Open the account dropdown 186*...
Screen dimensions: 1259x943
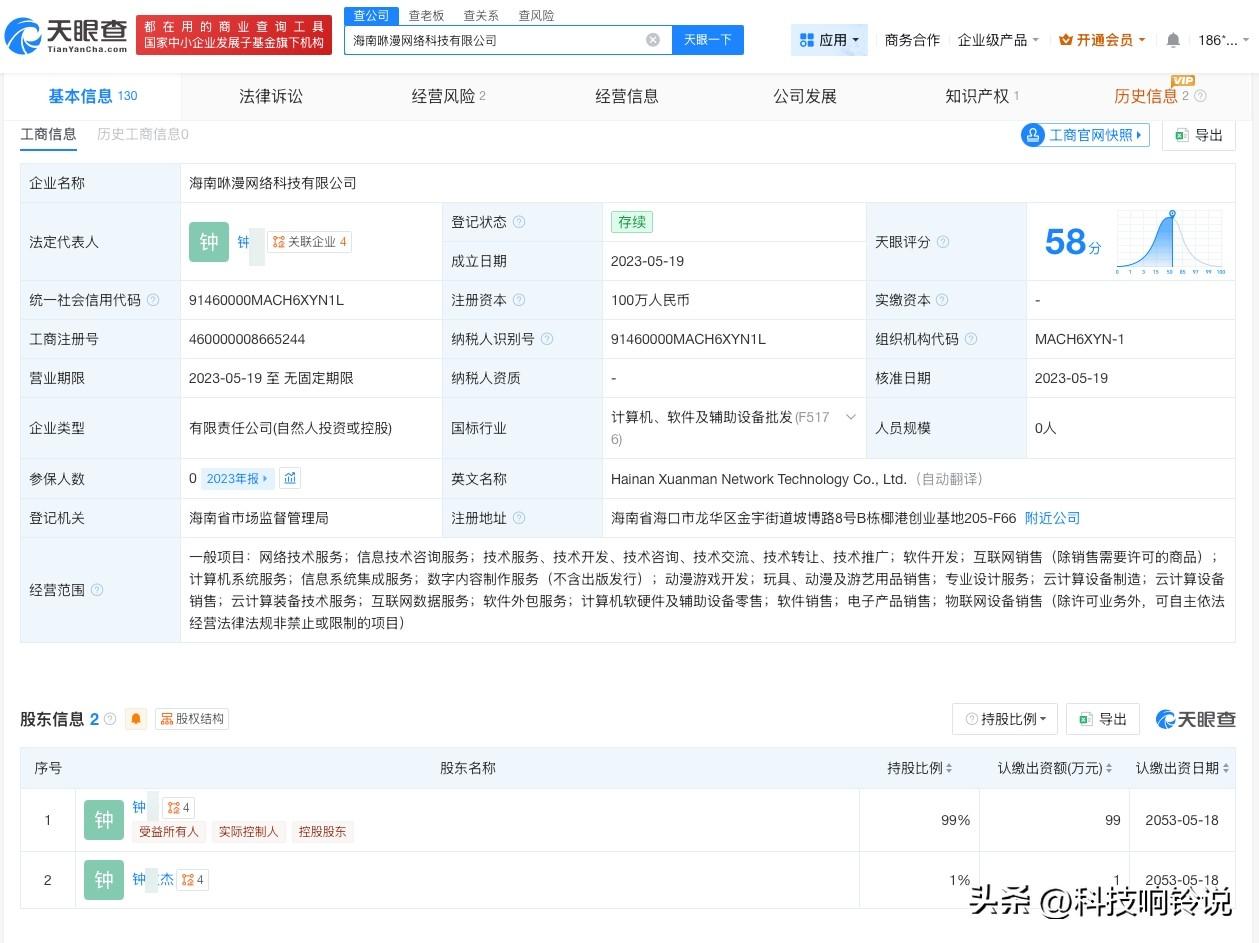[x=1224, y=40]
